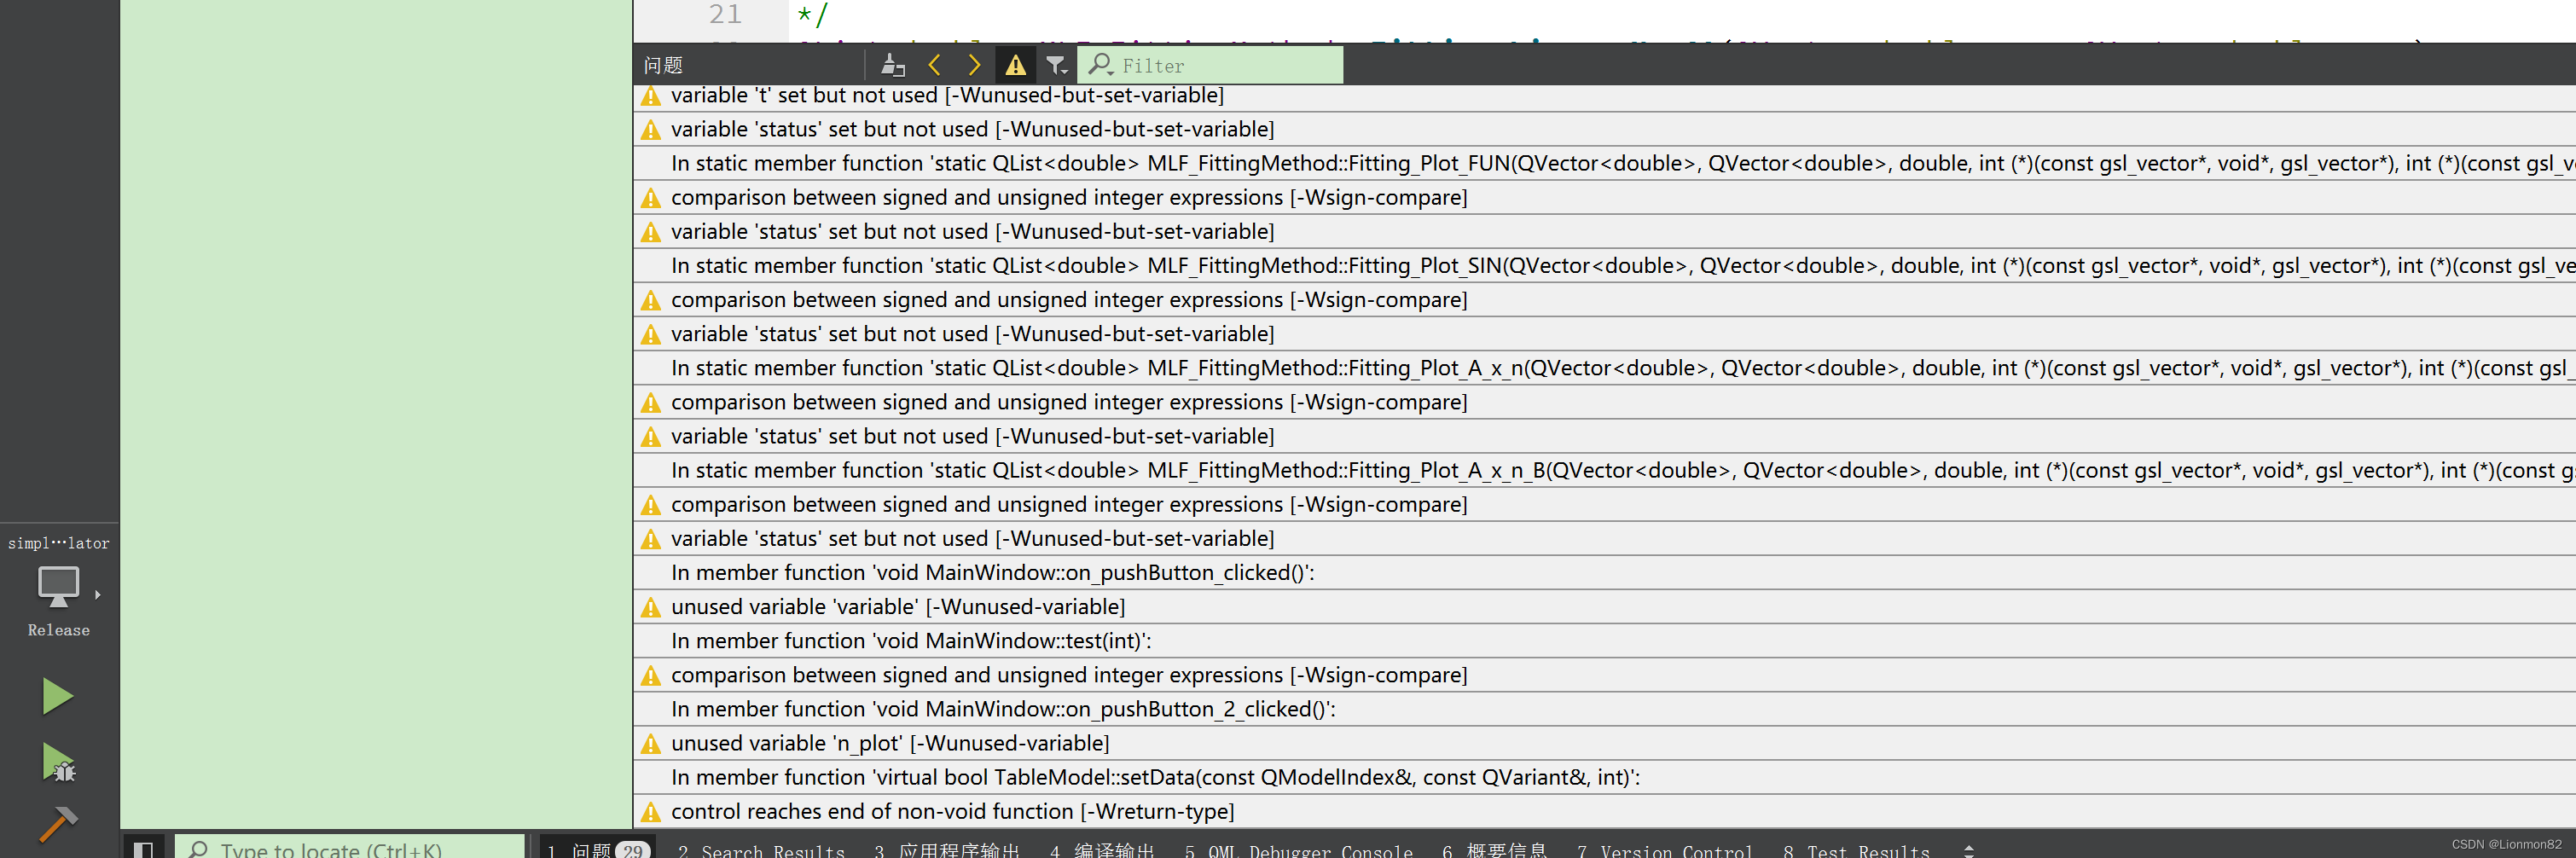This screenshot has width=2576, height=858.
Task: Select unused variable 'n_plot' warning
Action: click(x=1604, y=743)
